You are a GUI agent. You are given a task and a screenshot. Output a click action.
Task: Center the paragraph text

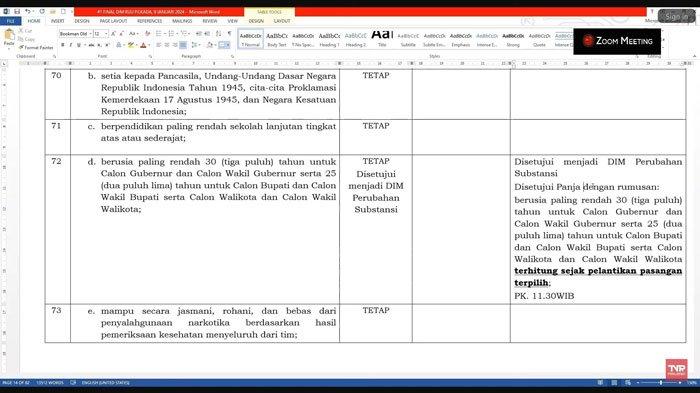click(x=167, y=45)
